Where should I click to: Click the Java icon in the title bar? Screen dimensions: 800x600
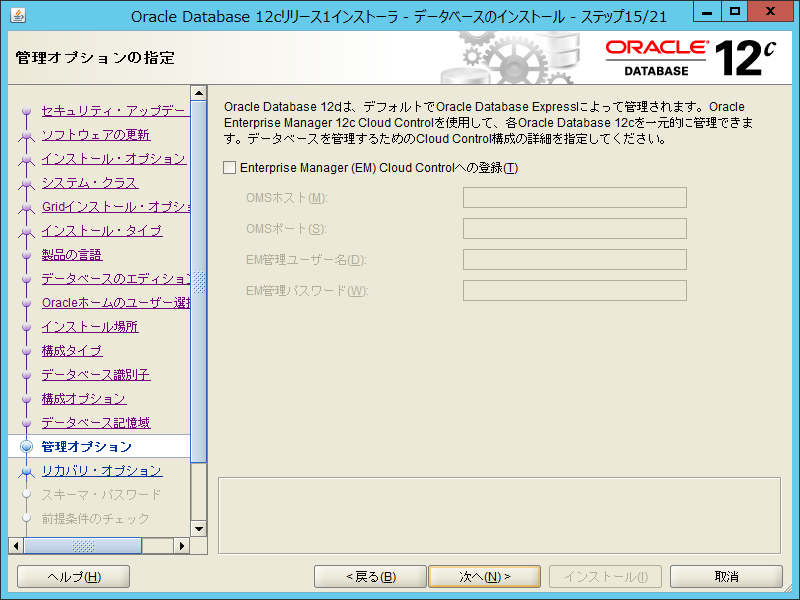click(19, 15)
